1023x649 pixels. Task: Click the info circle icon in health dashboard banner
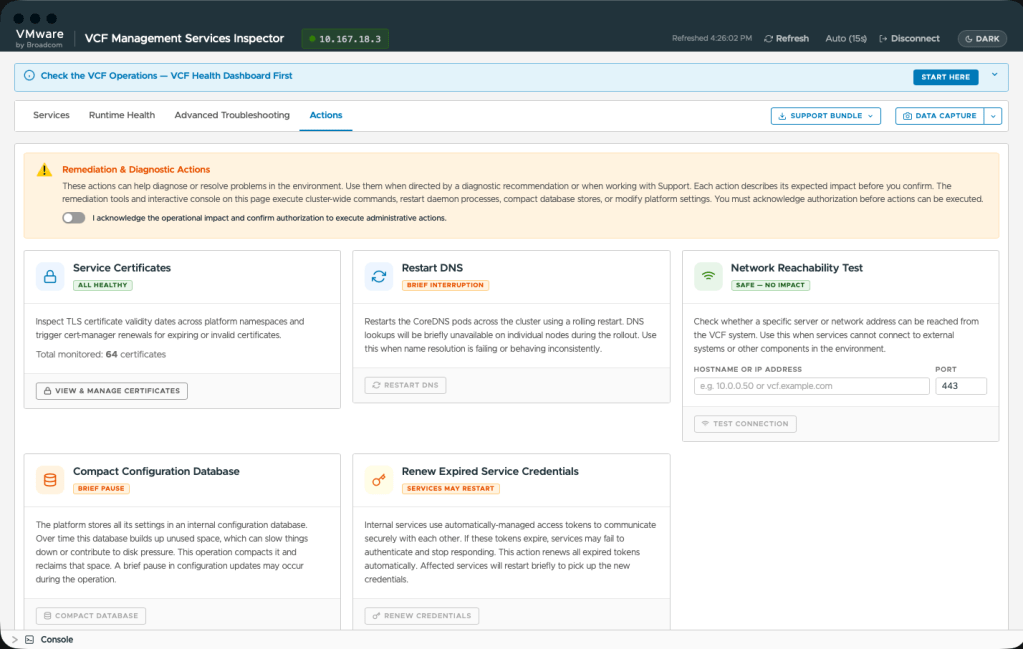click(29, 76)
